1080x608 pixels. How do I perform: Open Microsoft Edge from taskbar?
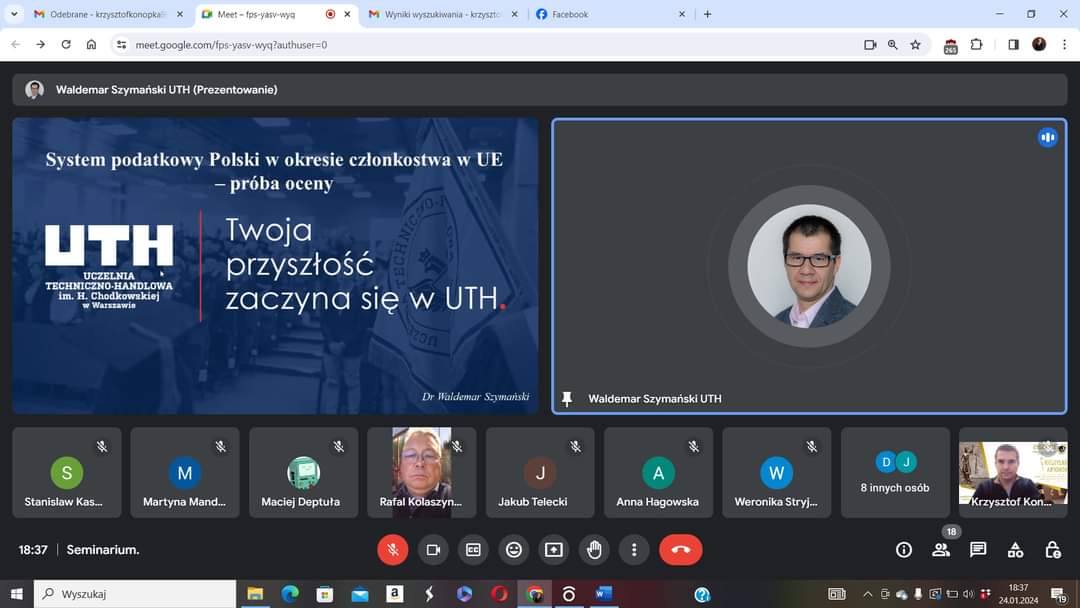[x=290, y=594]
